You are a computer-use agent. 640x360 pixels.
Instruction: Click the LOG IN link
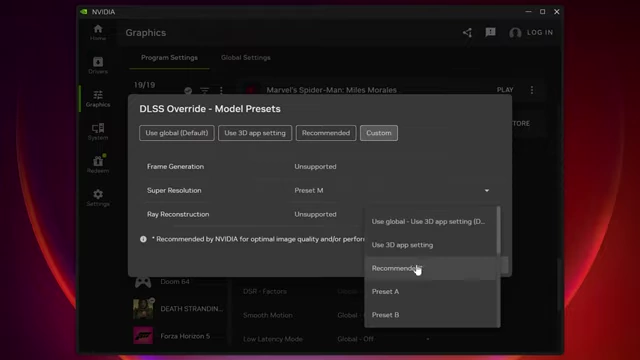540,32
